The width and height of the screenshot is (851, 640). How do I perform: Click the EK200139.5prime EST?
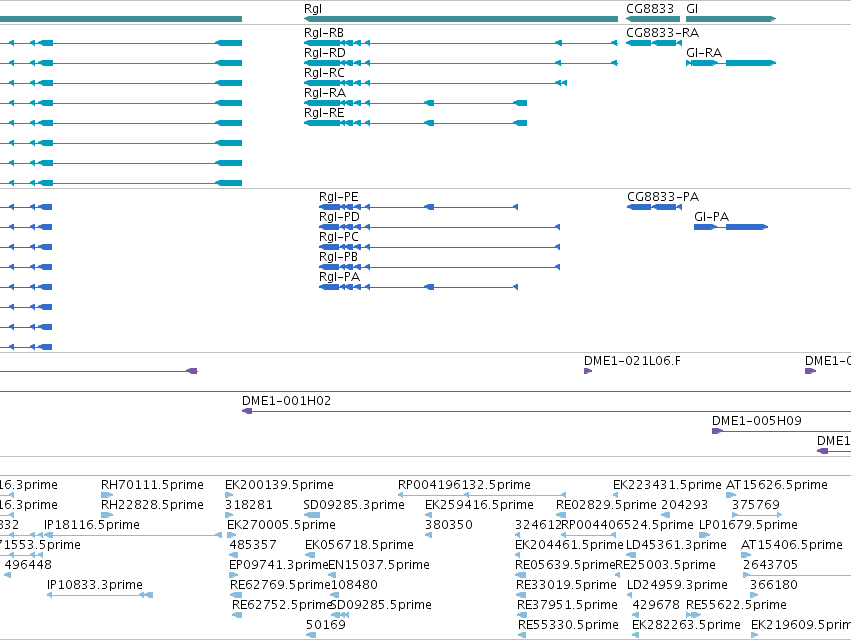tap(229, 495)
